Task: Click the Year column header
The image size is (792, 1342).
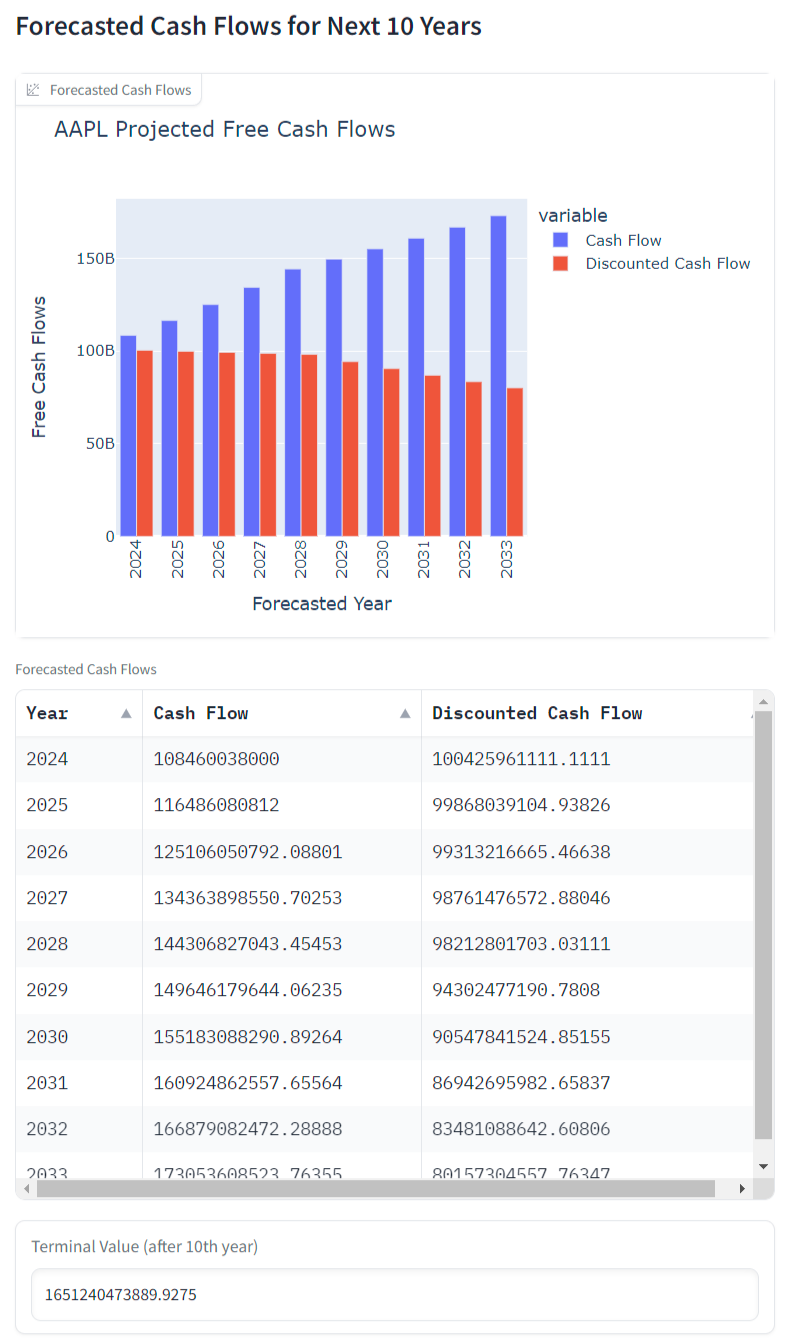Action: tap(79, 714)
